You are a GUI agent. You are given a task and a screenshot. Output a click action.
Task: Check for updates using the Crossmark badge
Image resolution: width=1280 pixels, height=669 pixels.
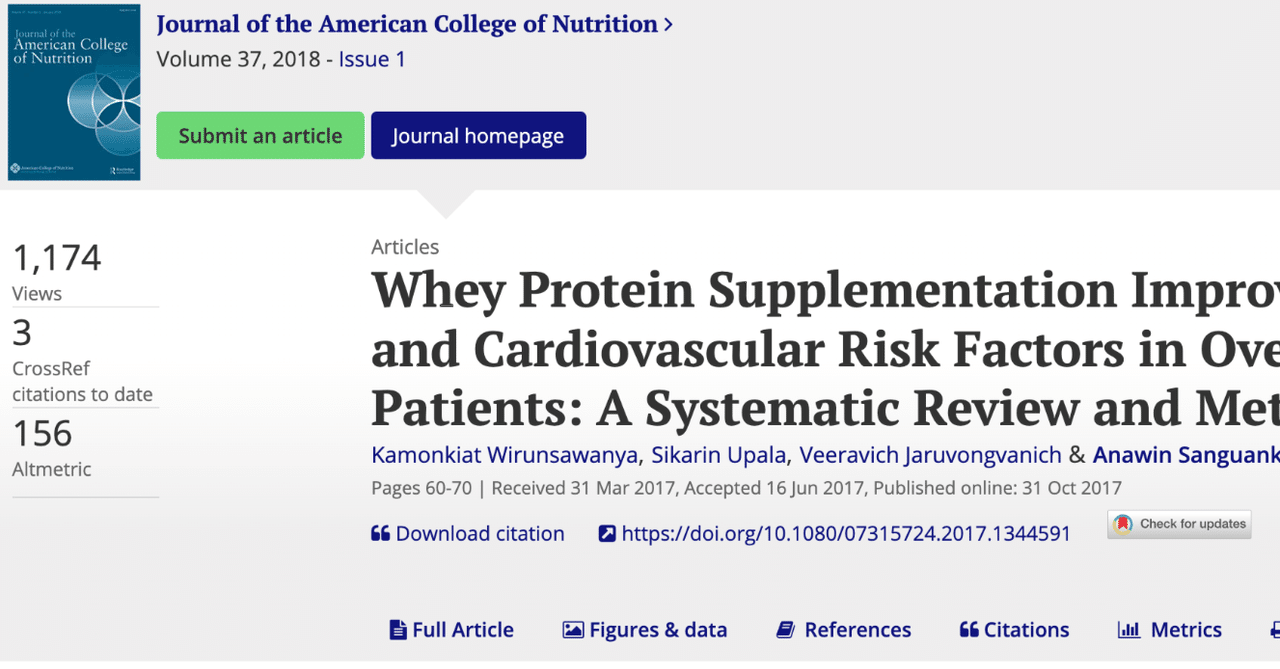click(x=1178, y=524)
